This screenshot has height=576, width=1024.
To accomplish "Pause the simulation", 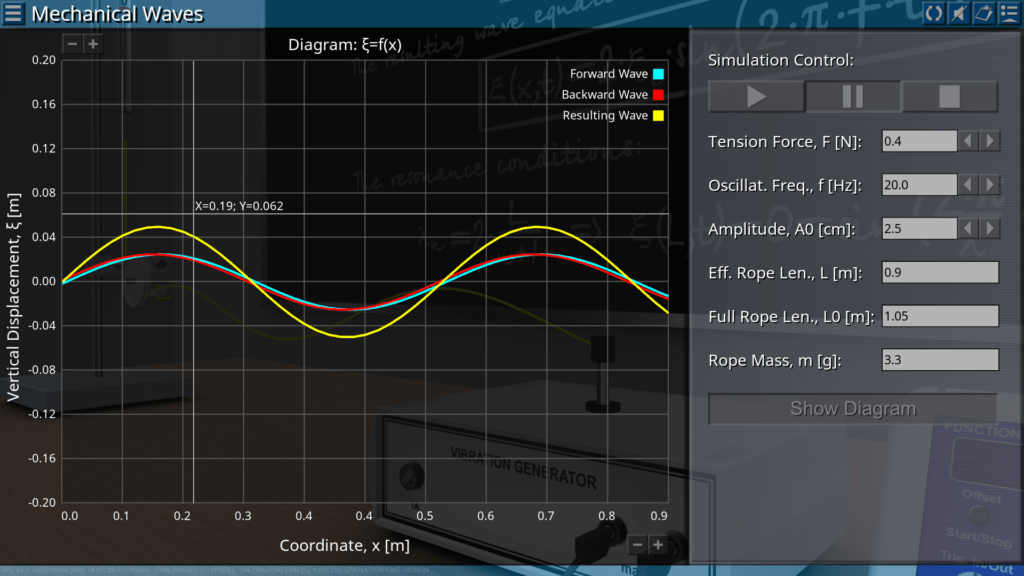I will point(853,97).
